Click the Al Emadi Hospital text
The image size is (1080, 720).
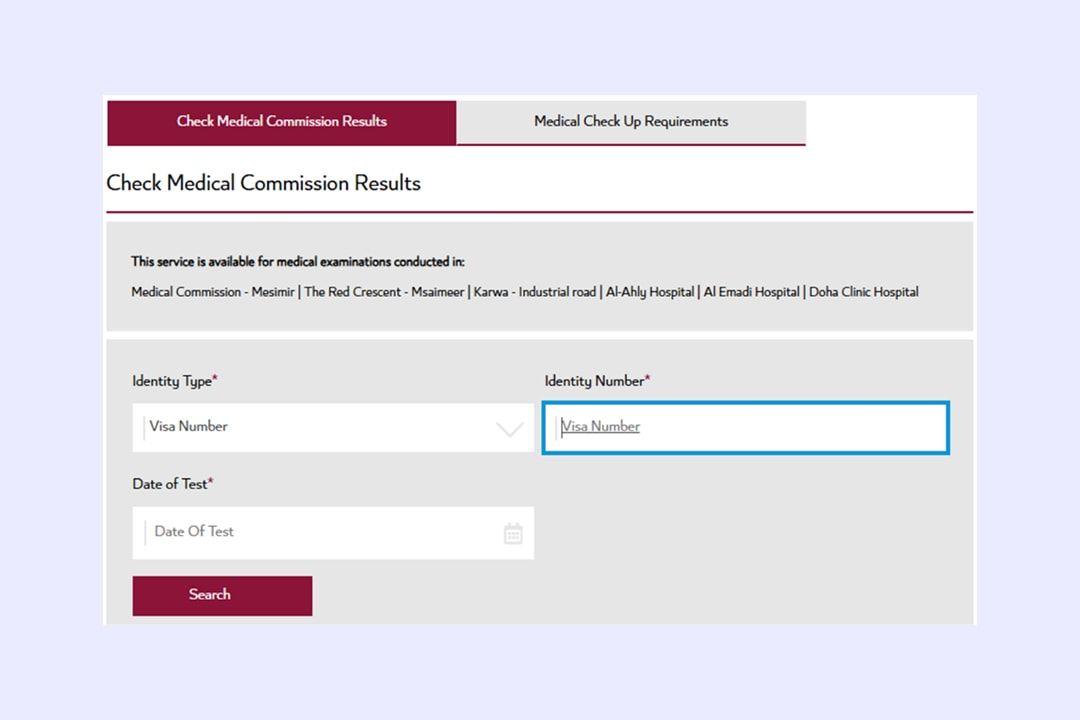(x=752, y=292)
